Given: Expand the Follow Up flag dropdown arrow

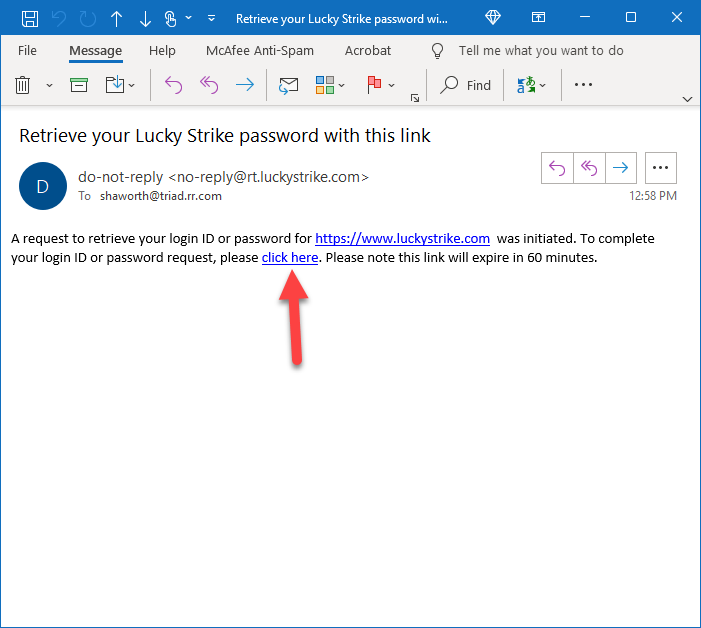Looking at the screenshot, I should (392, 85).
